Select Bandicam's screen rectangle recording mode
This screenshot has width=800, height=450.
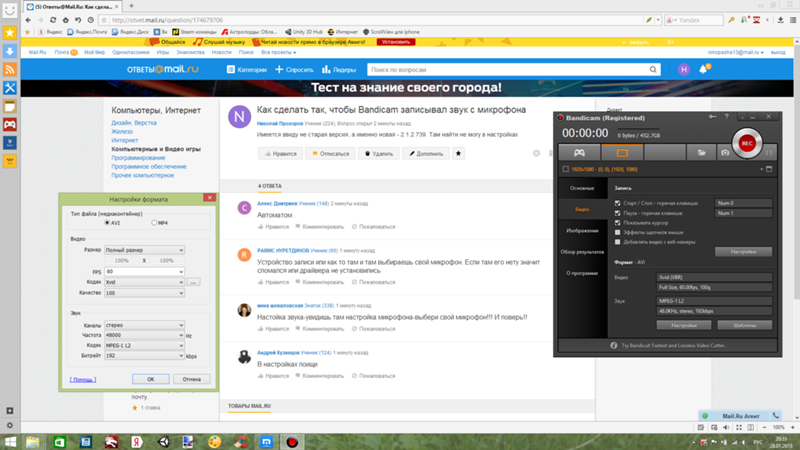click(622, 153)
